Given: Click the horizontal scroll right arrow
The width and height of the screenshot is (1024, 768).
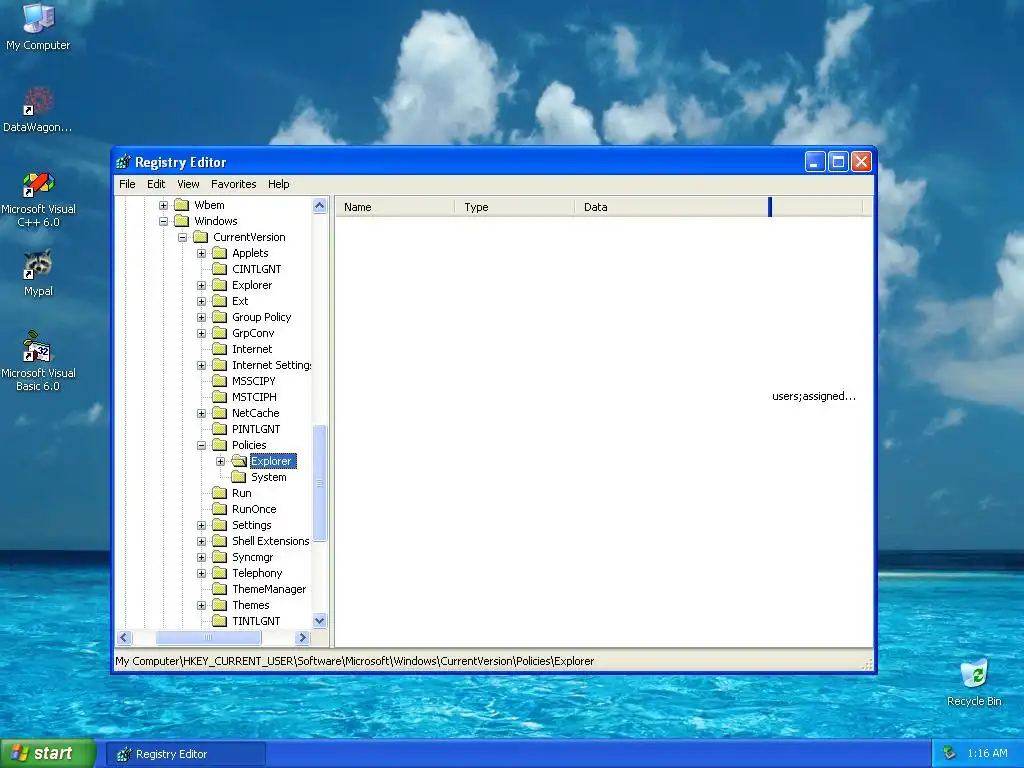Looking at the screenshot, I should 302,637.
